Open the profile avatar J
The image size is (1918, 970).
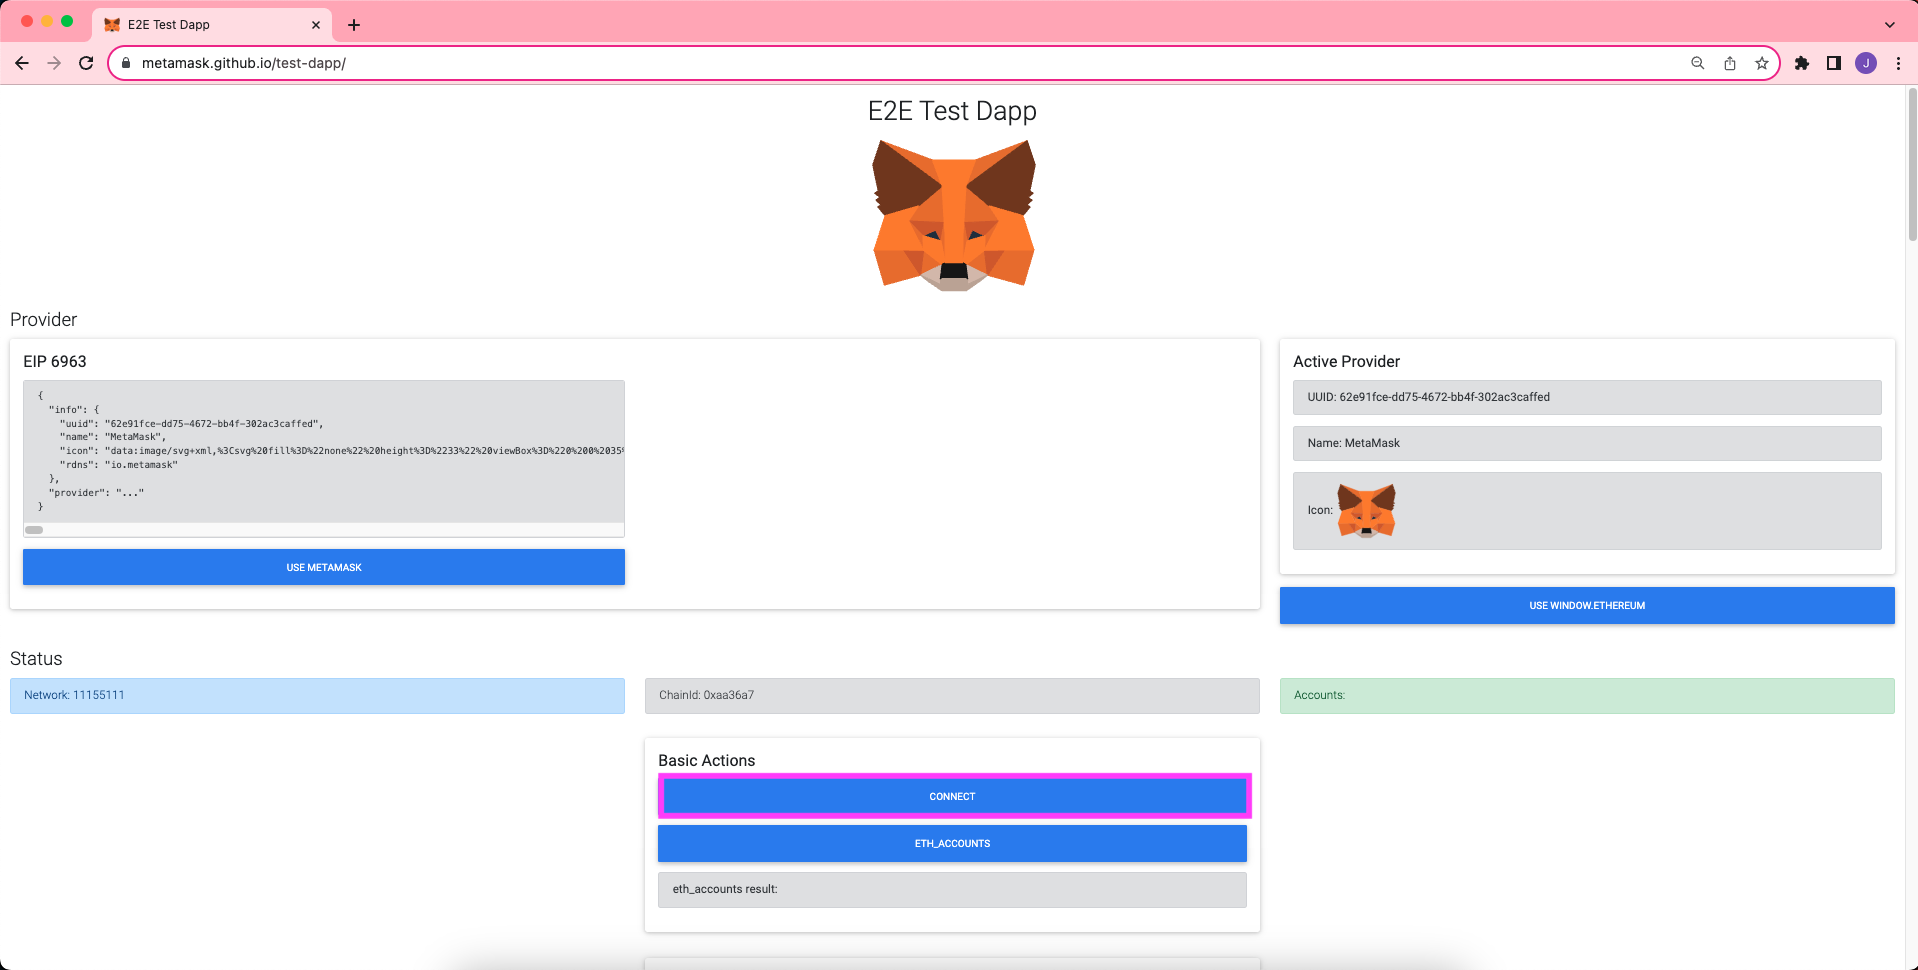coord(1865,63)
